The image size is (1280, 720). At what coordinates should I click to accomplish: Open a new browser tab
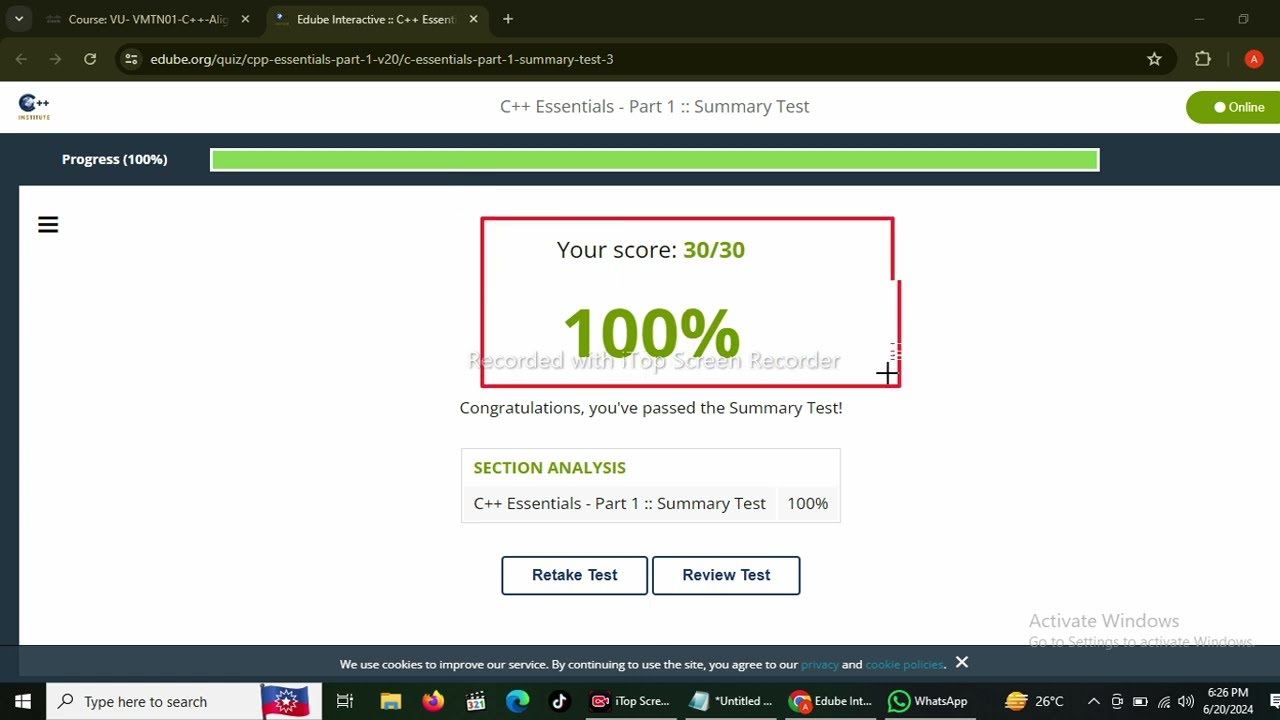coord(508,19)
